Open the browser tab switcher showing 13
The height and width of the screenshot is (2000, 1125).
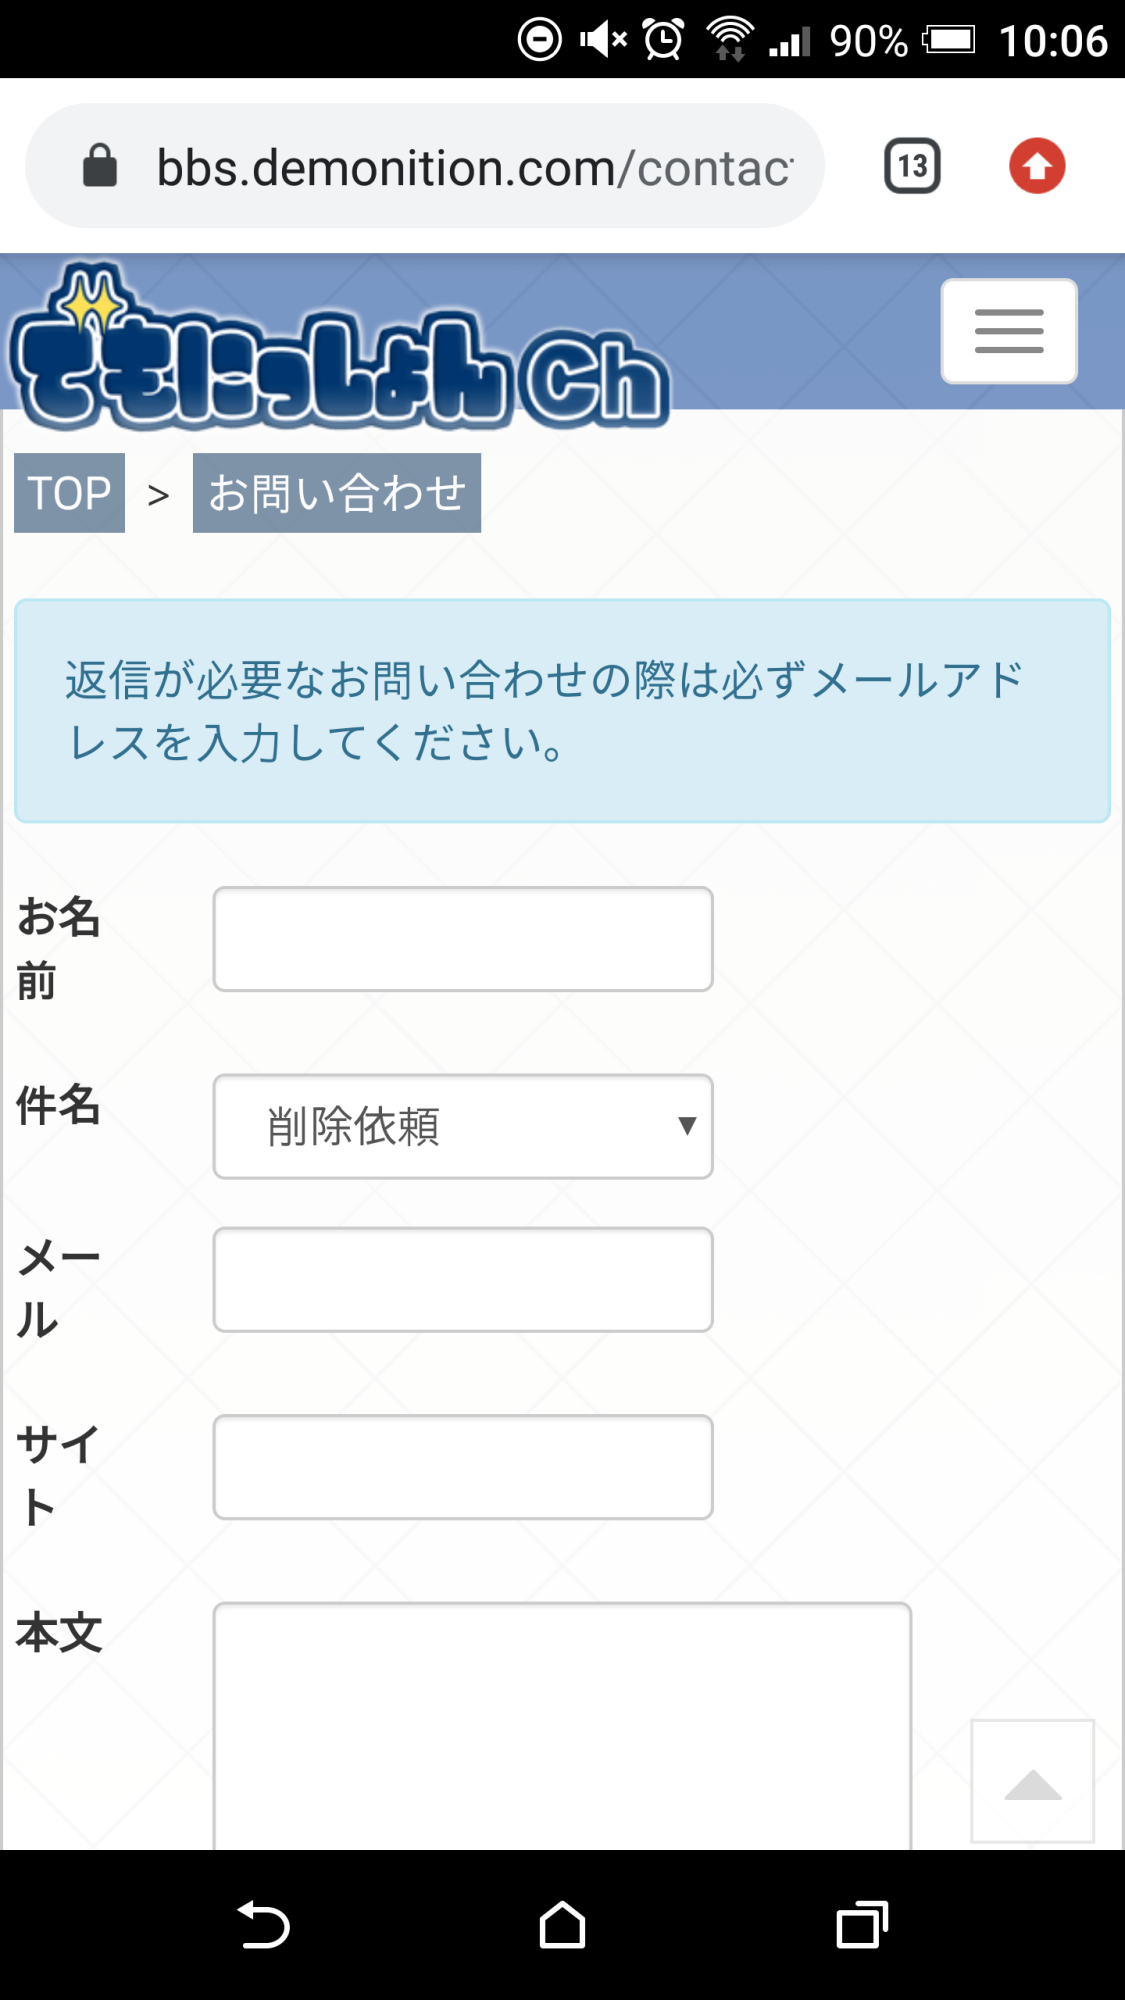(912, 166)
